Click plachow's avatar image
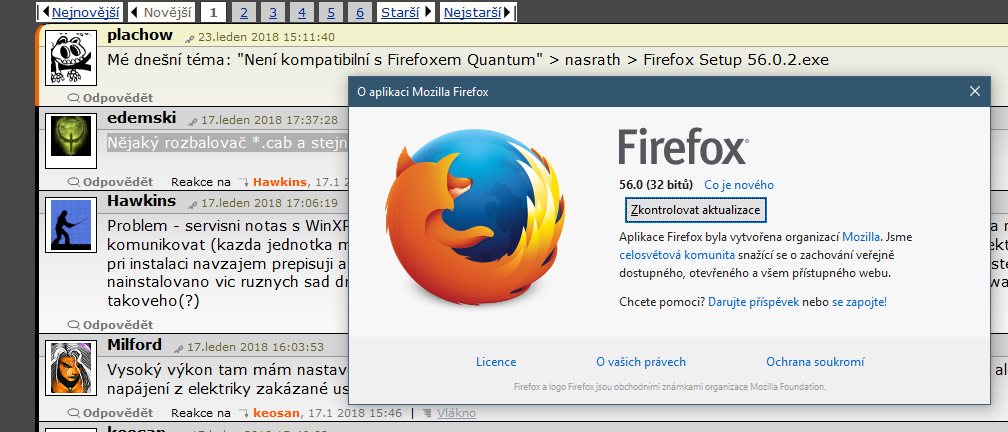Screen dimensions: 1008x432 pos(71,58)
